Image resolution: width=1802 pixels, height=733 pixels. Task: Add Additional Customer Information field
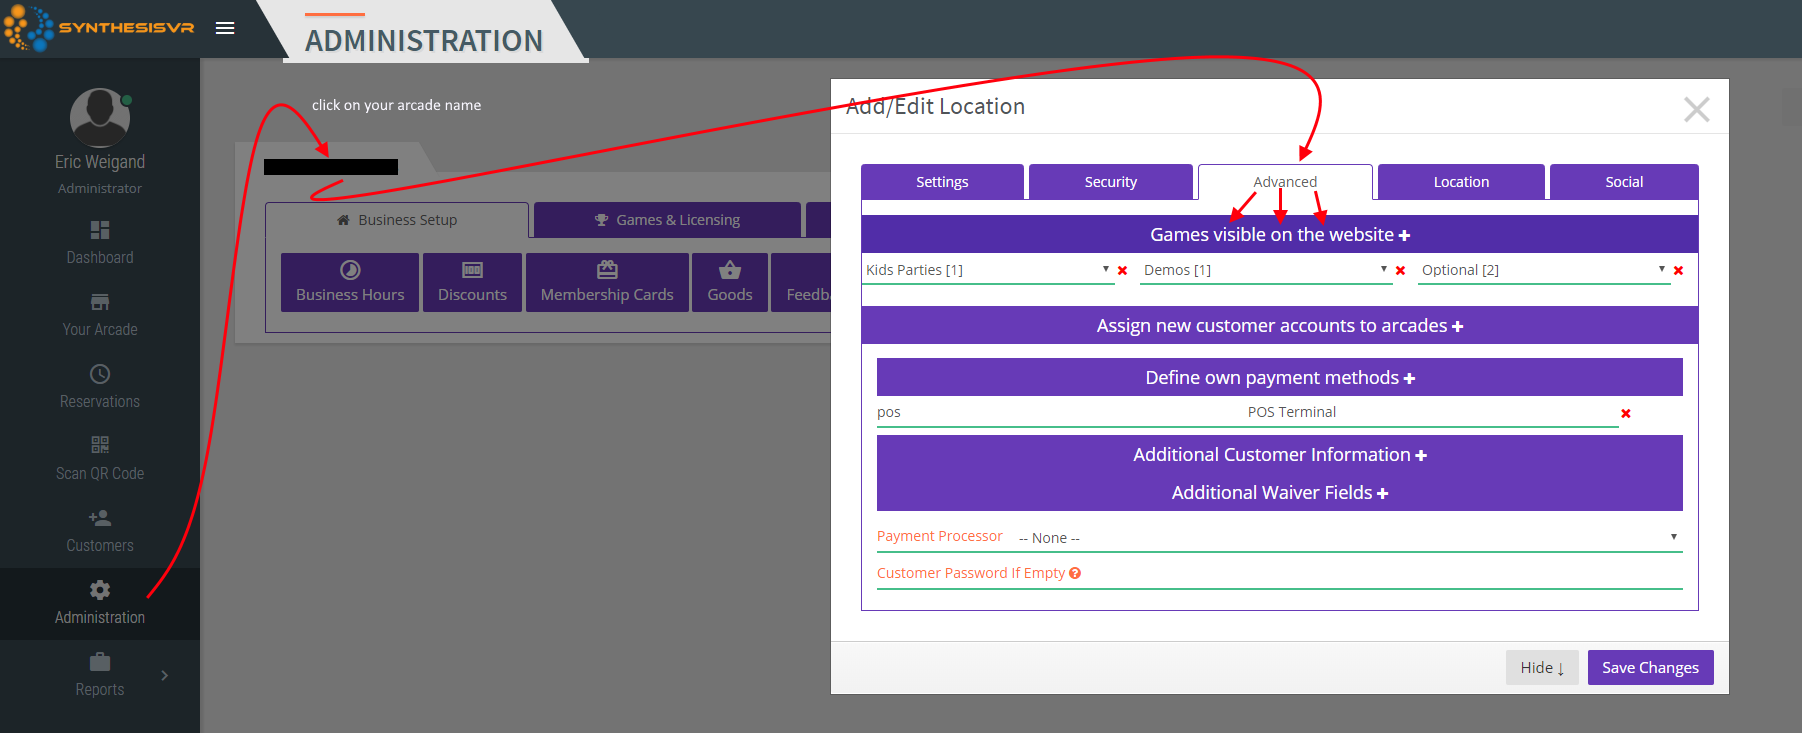[1421, 456]
